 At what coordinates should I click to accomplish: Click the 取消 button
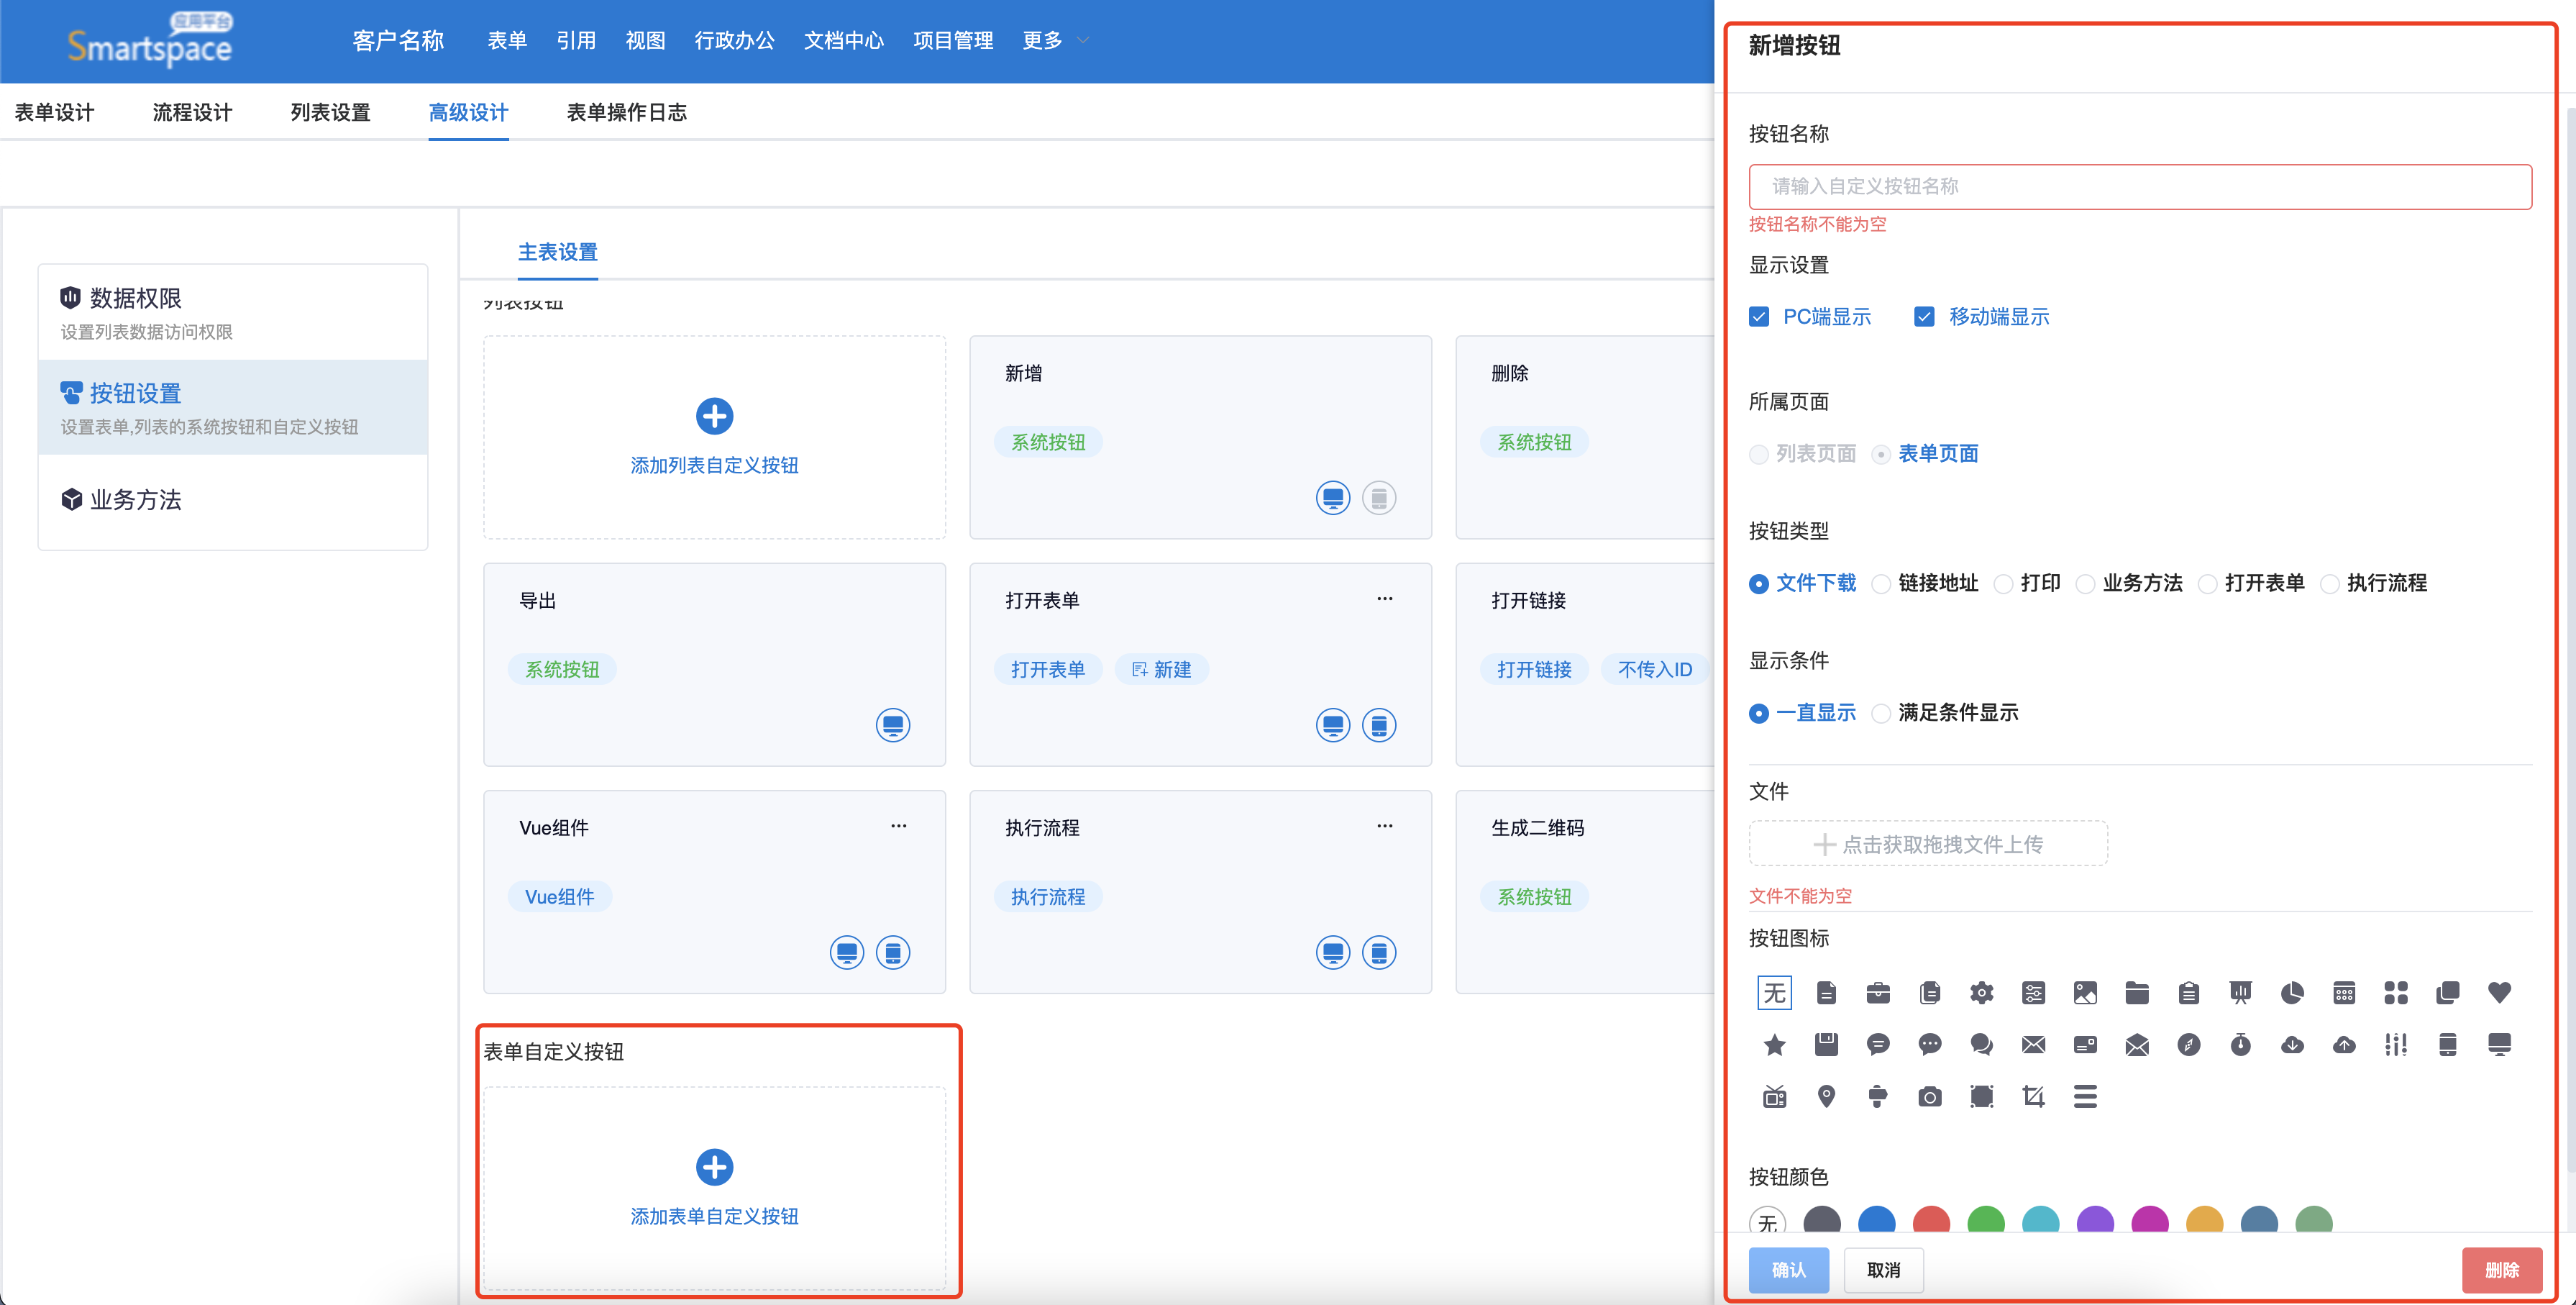[1883, 1270]
